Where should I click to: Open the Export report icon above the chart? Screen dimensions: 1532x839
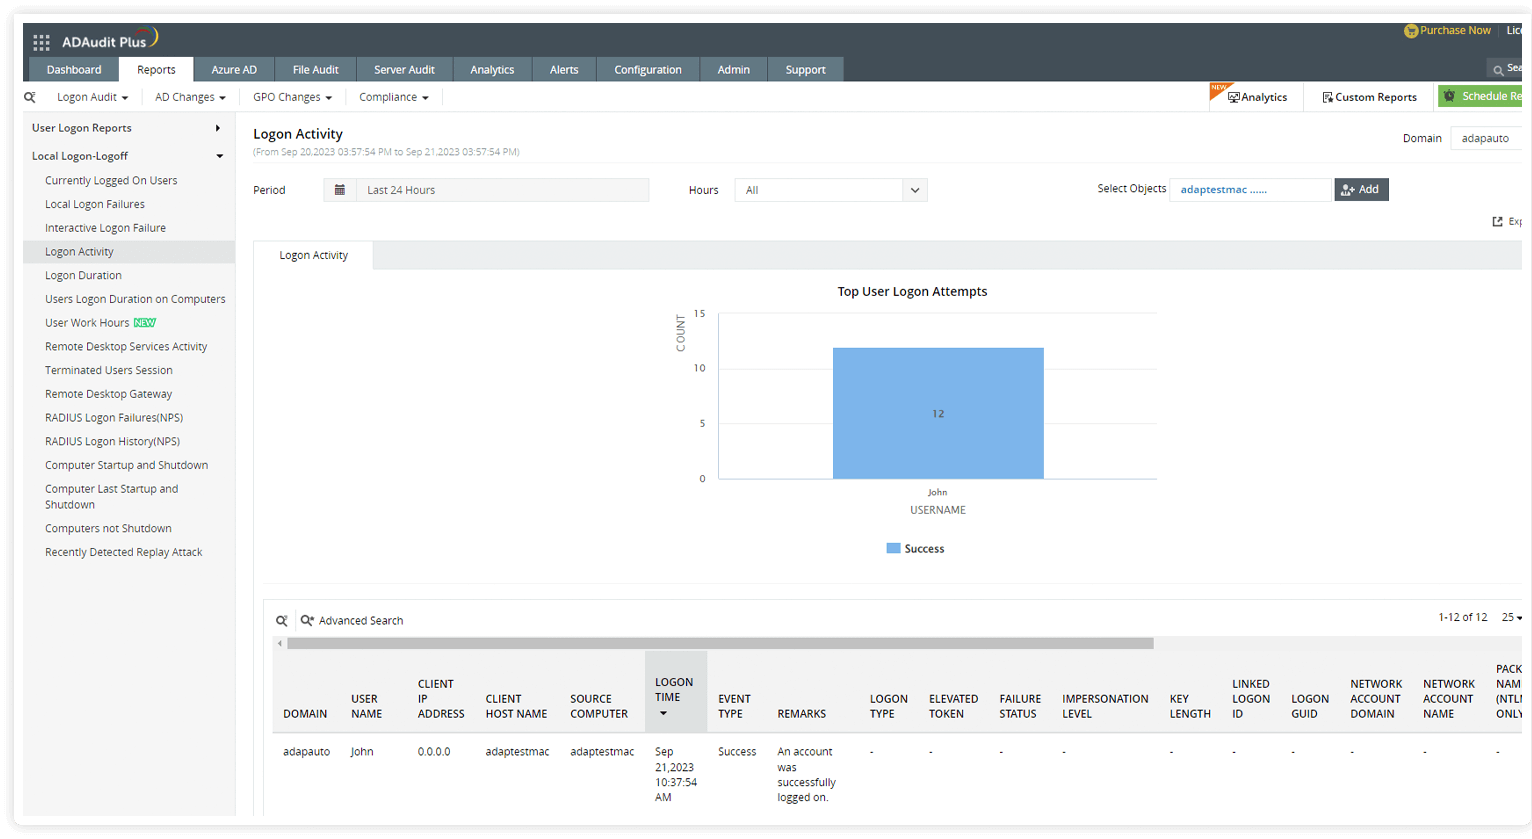pyautogui.click(x=1497, y=221)
